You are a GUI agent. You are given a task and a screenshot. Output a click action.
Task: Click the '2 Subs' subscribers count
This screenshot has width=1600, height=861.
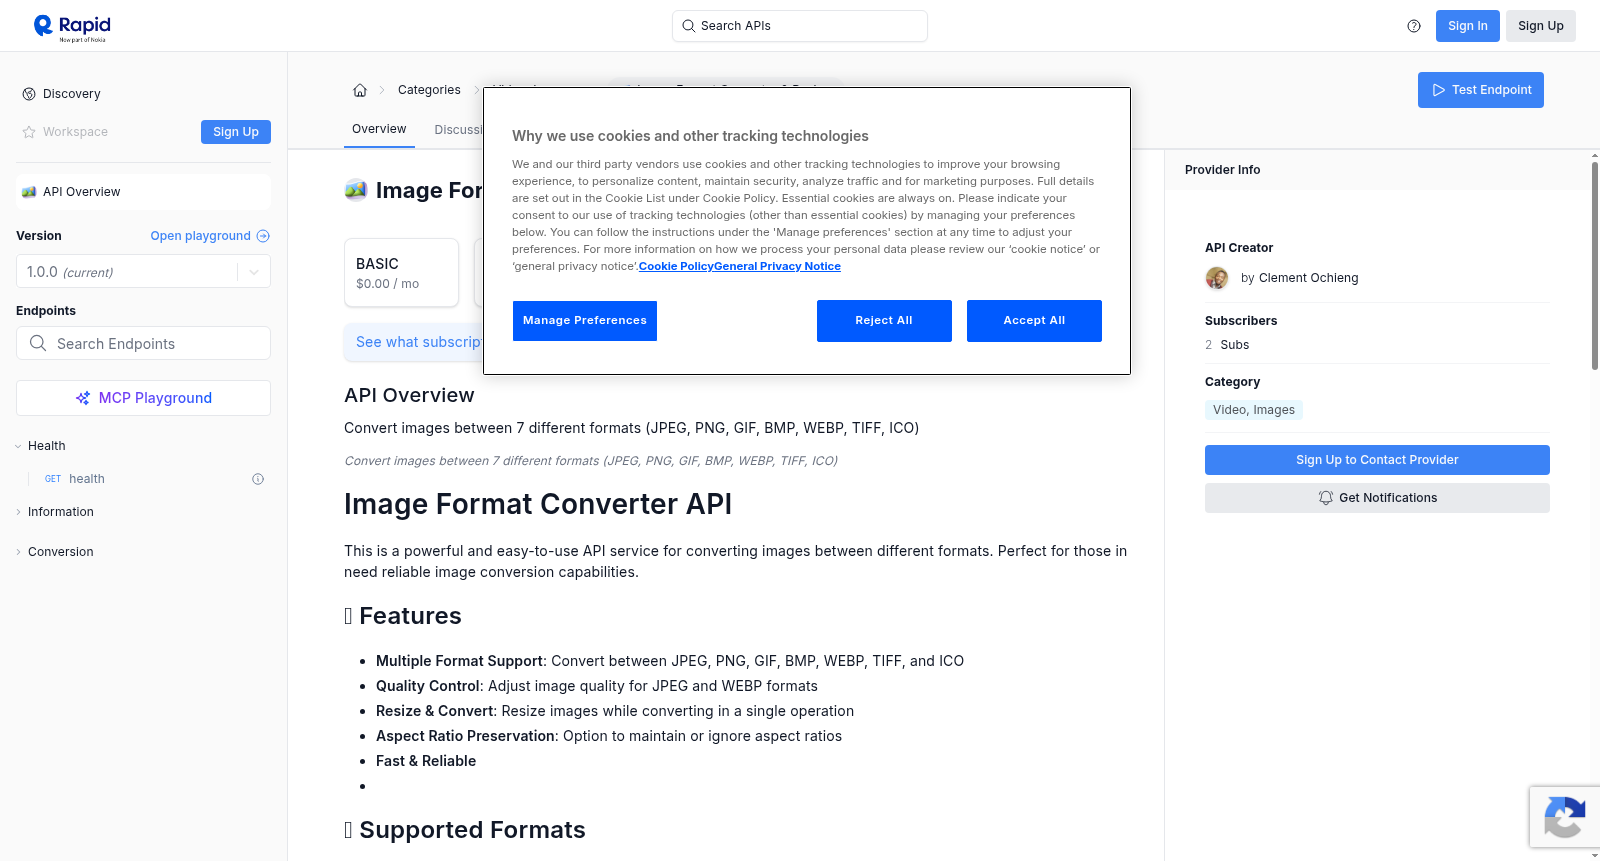tap(1227, 345)
